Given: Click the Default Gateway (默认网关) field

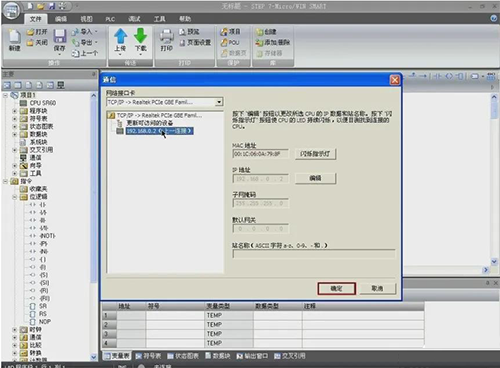Looking at the screenshot, I should click(260, 229).
